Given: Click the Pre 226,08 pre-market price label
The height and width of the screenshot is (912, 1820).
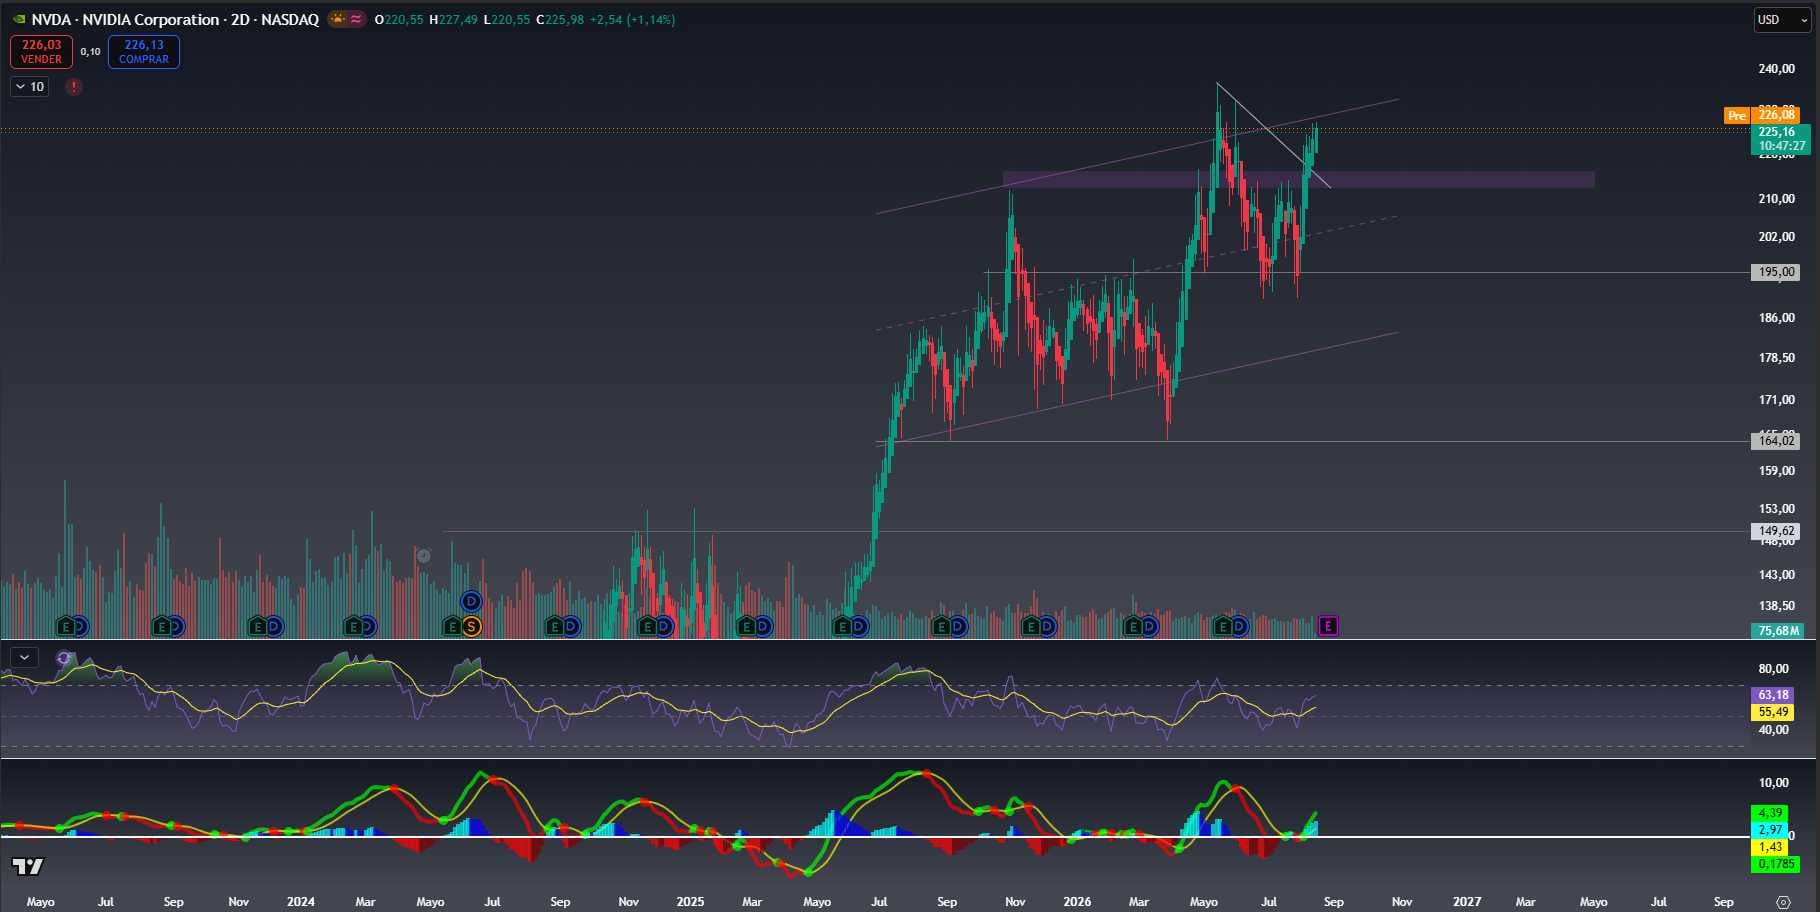Looking at the screenshot, I should click(x=1762, y=115).
